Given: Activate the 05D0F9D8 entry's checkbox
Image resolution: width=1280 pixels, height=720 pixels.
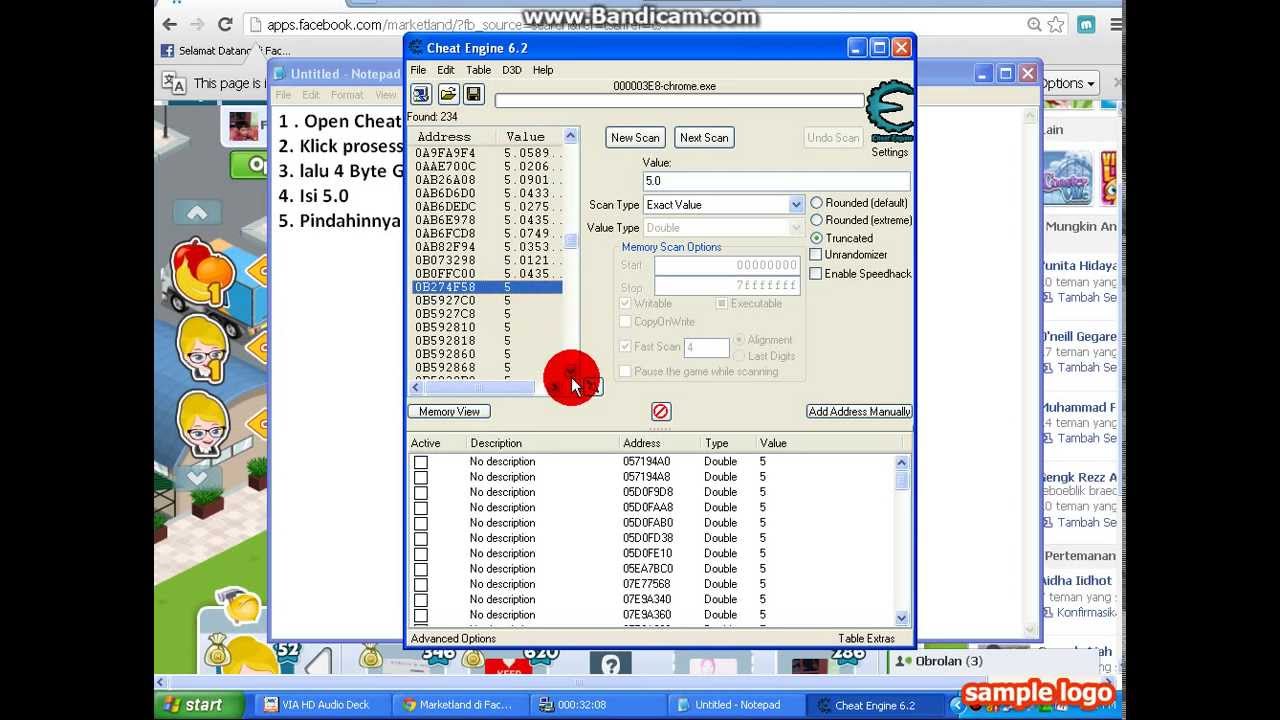Looking at the screenshot, I should click(x=421, y=492).
